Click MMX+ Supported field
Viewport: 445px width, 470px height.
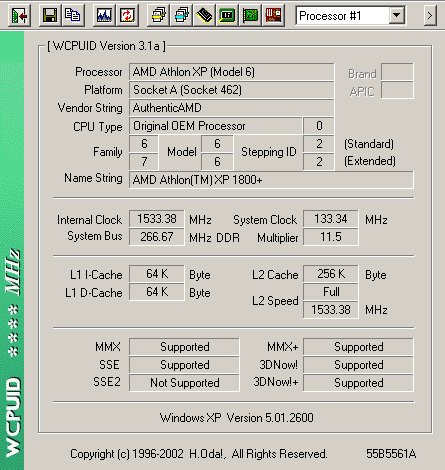click(x=358, y=347)
